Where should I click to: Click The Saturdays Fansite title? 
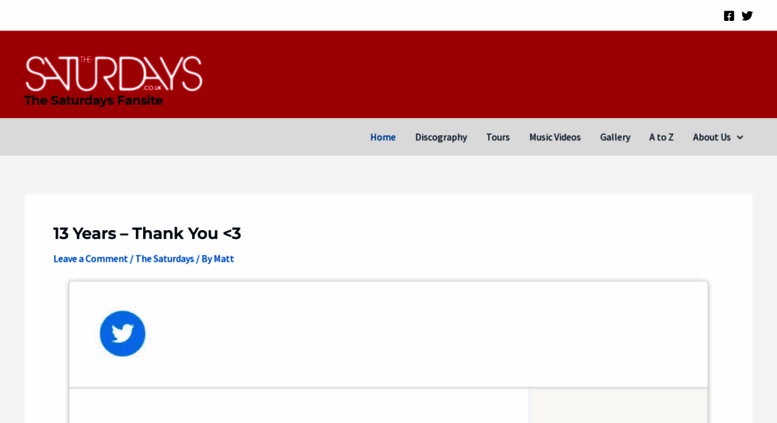tap(93, 101)
